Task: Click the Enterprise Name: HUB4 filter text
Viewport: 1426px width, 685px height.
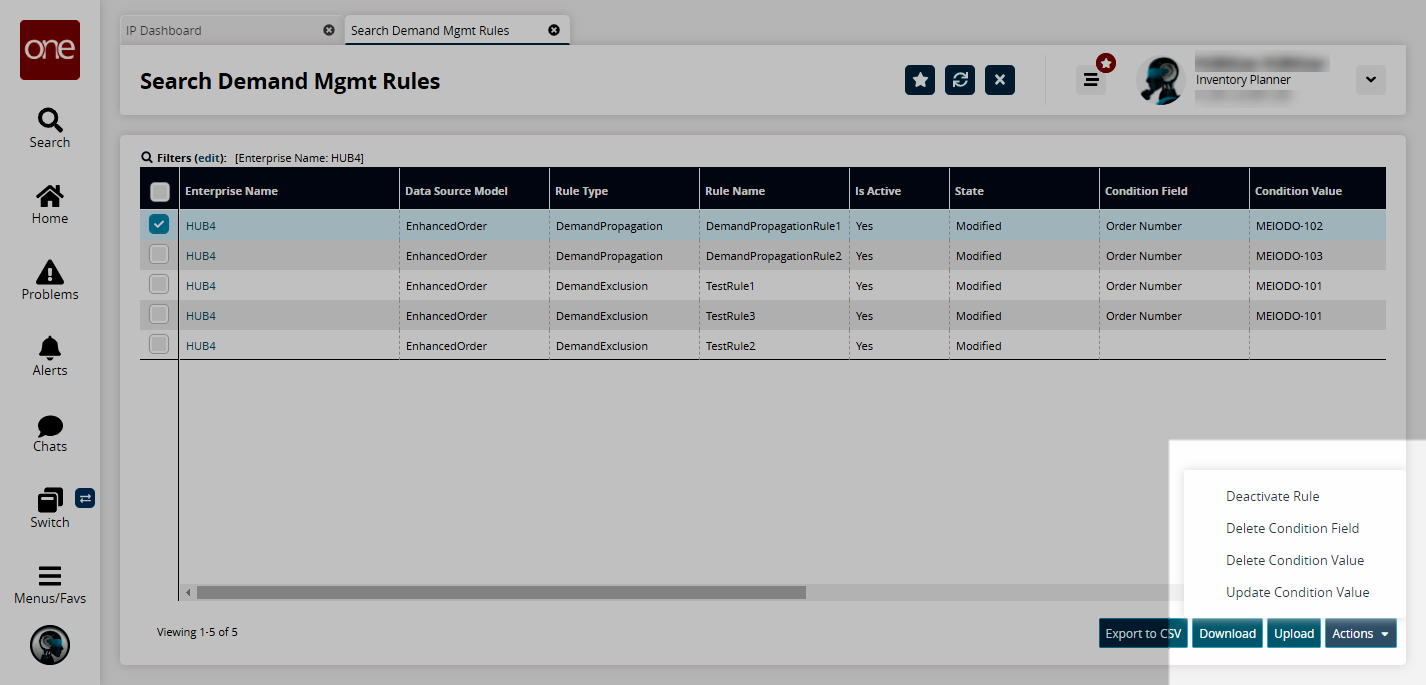Action: [299, 158]
